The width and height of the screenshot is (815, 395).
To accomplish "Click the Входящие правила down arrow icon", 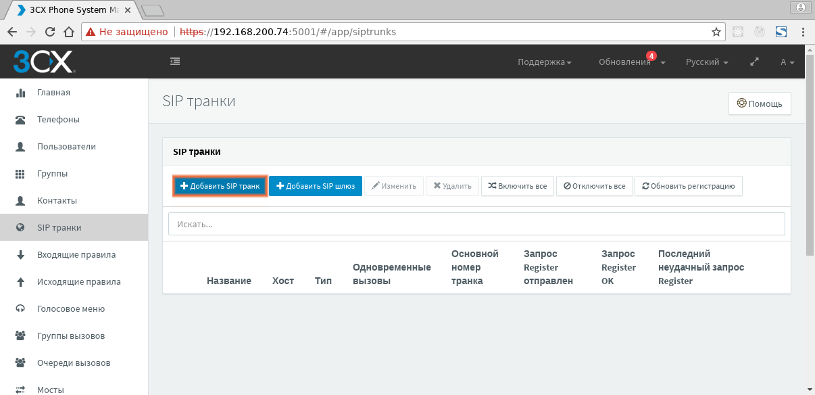I will (x=20, y=255).
